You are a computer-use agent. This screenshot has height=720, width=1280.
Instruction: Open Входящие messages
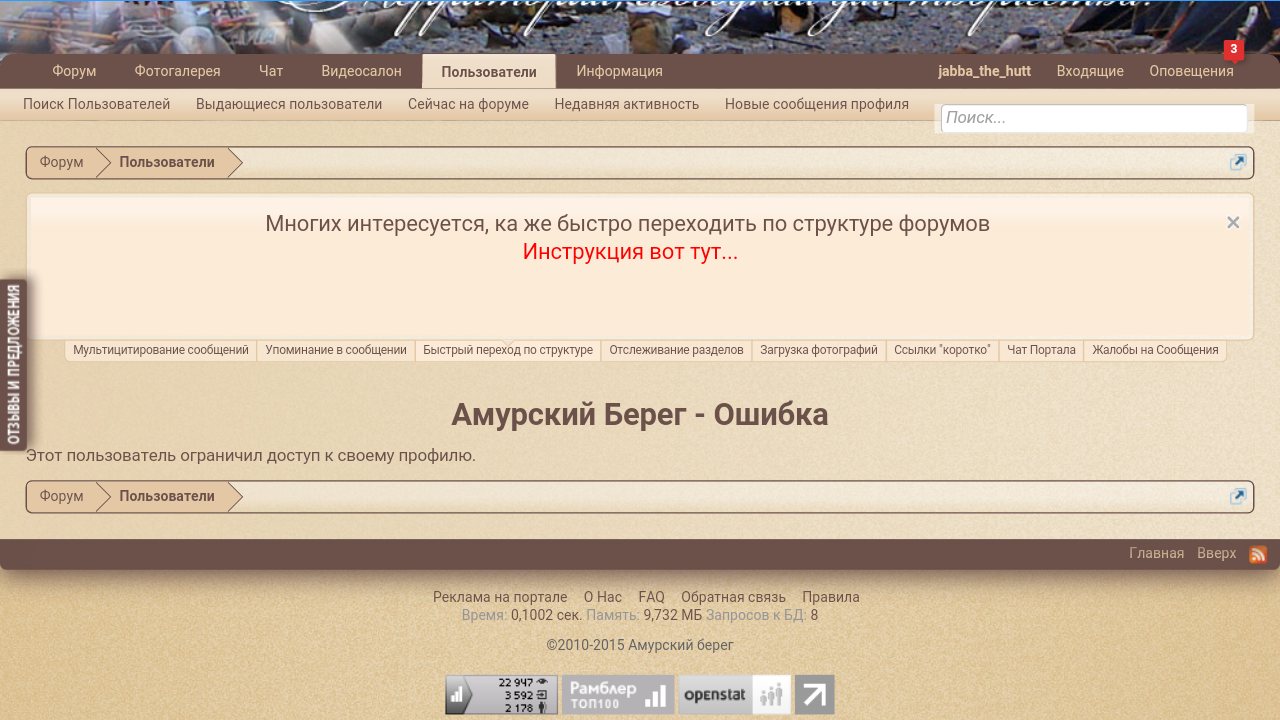(x=1090, y=71)
